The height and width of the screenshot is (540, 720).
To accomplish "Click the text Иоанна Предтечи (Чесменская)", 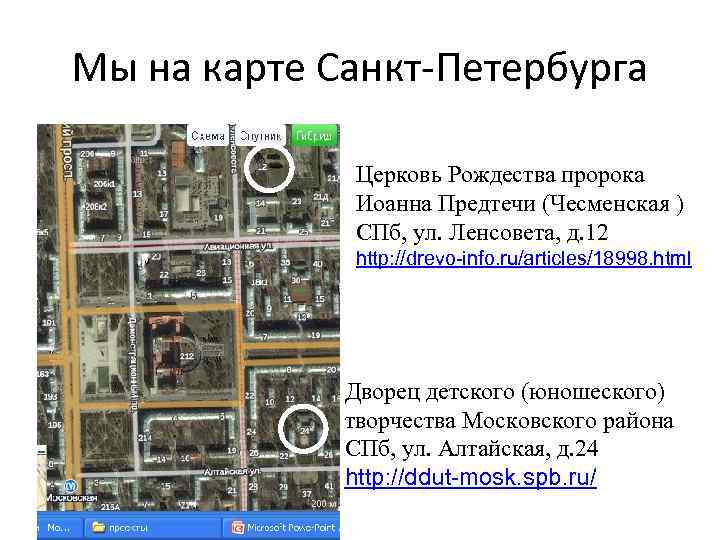I will pos(520,204).
